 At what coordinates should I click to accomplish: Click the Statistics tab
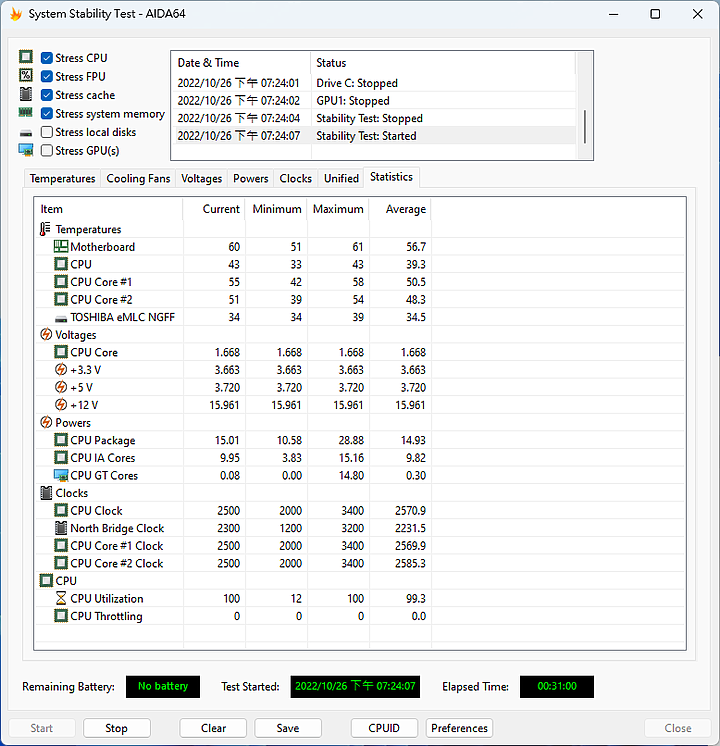tap(391, 177)
